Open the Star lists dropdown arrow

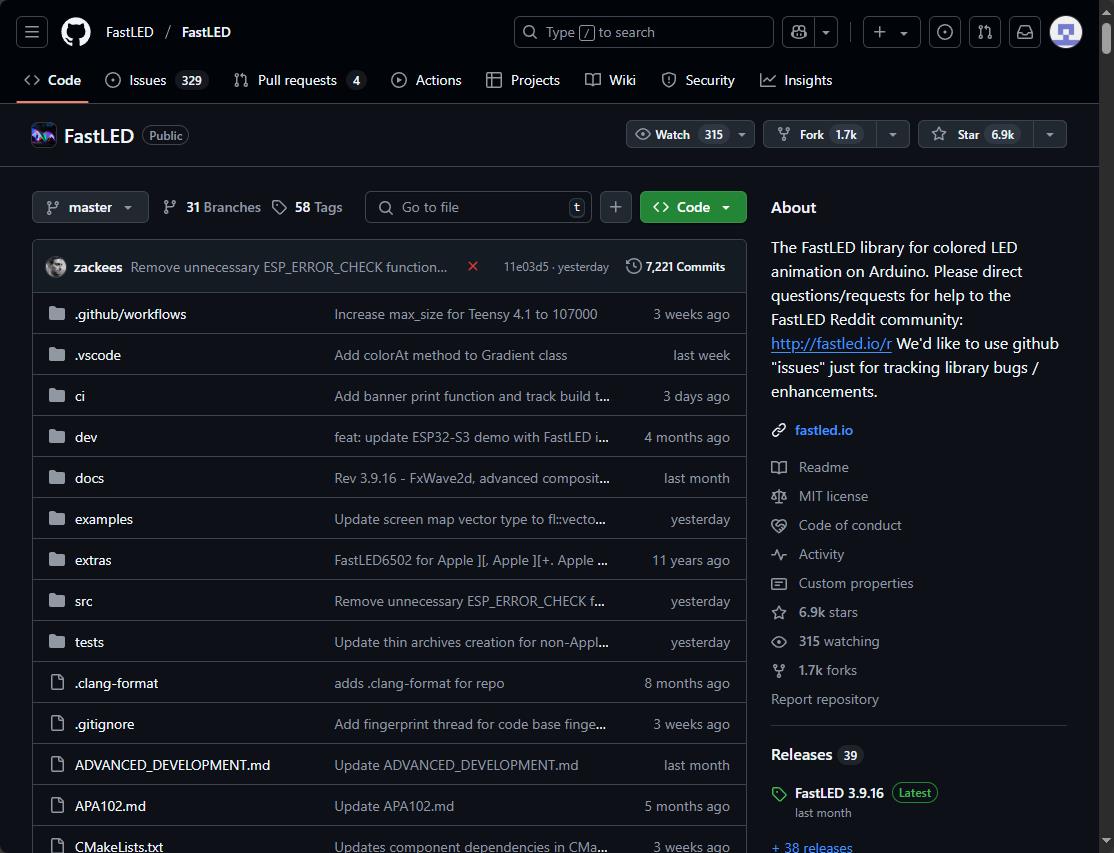(1049, 134)
